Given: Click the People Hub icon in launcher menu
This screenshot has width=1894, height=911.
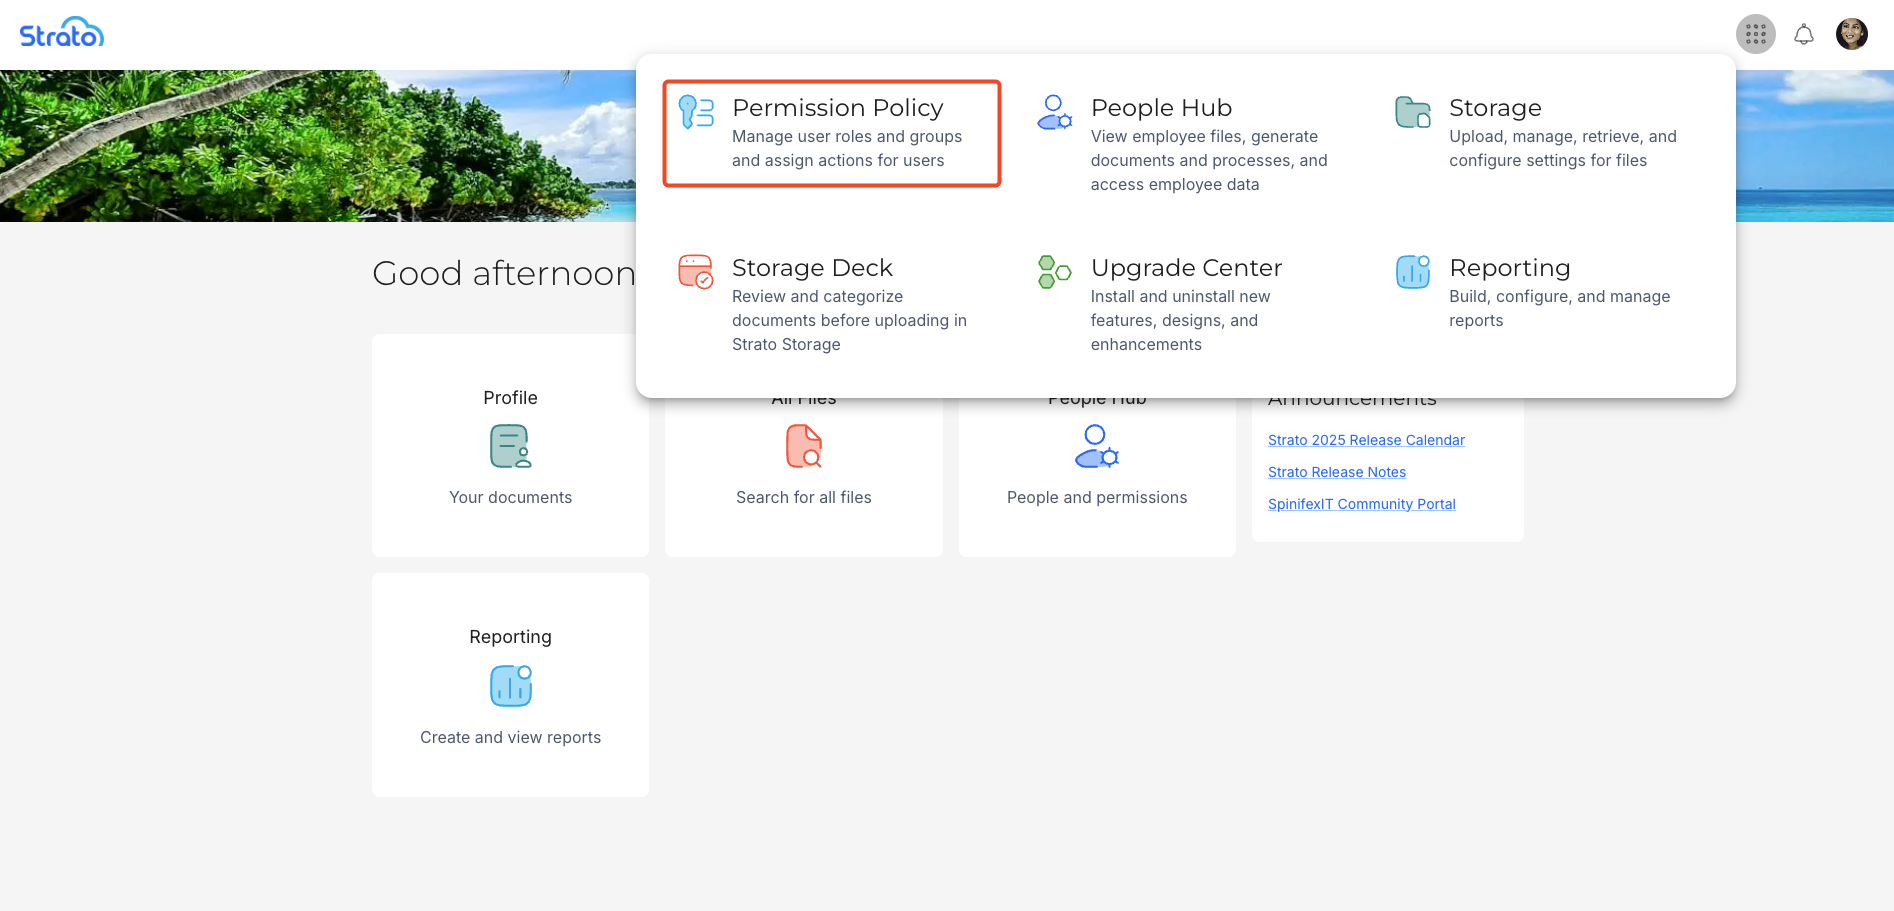Looking at the screenshot, I should (x=1054, y=112).
